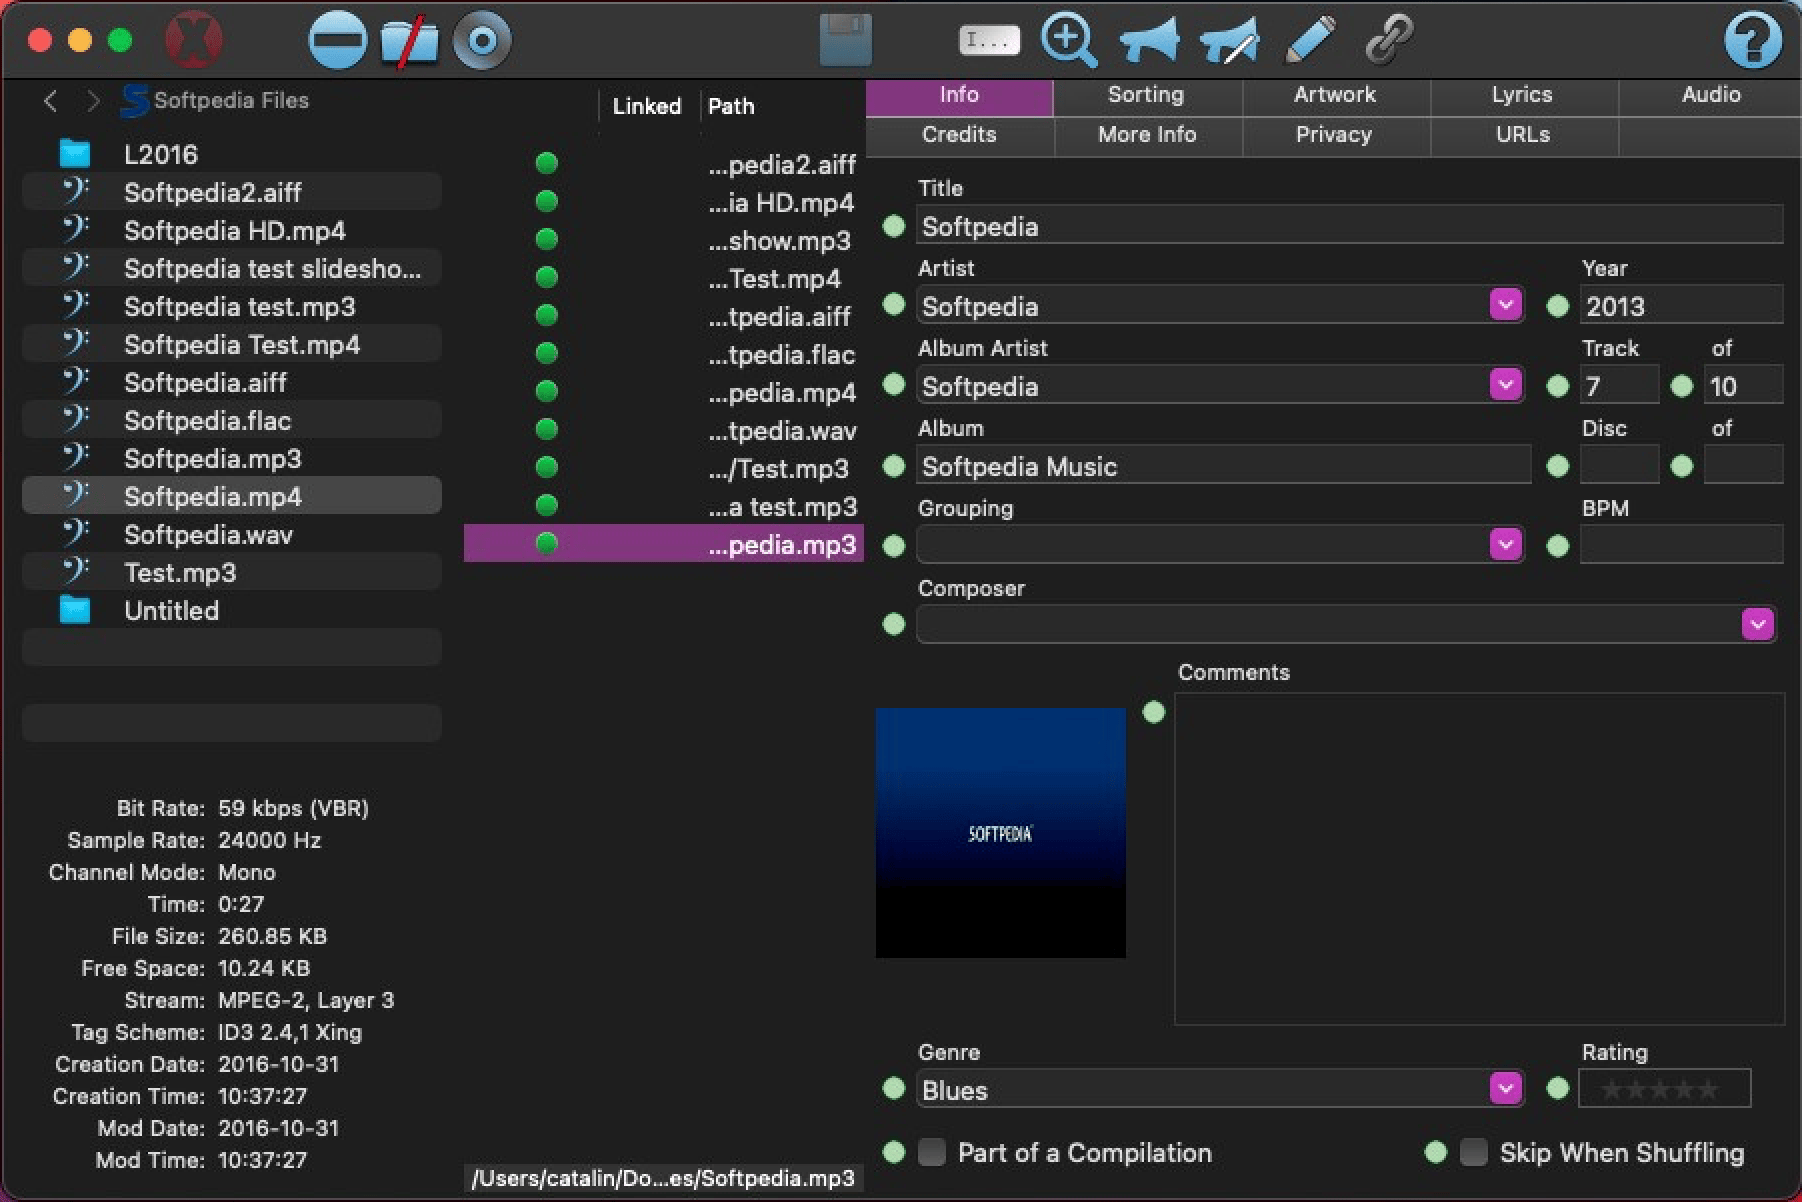Click the megaphone with pencil icon
The height and width of the screenshot is (1202, 1802).
[1230, 41]
